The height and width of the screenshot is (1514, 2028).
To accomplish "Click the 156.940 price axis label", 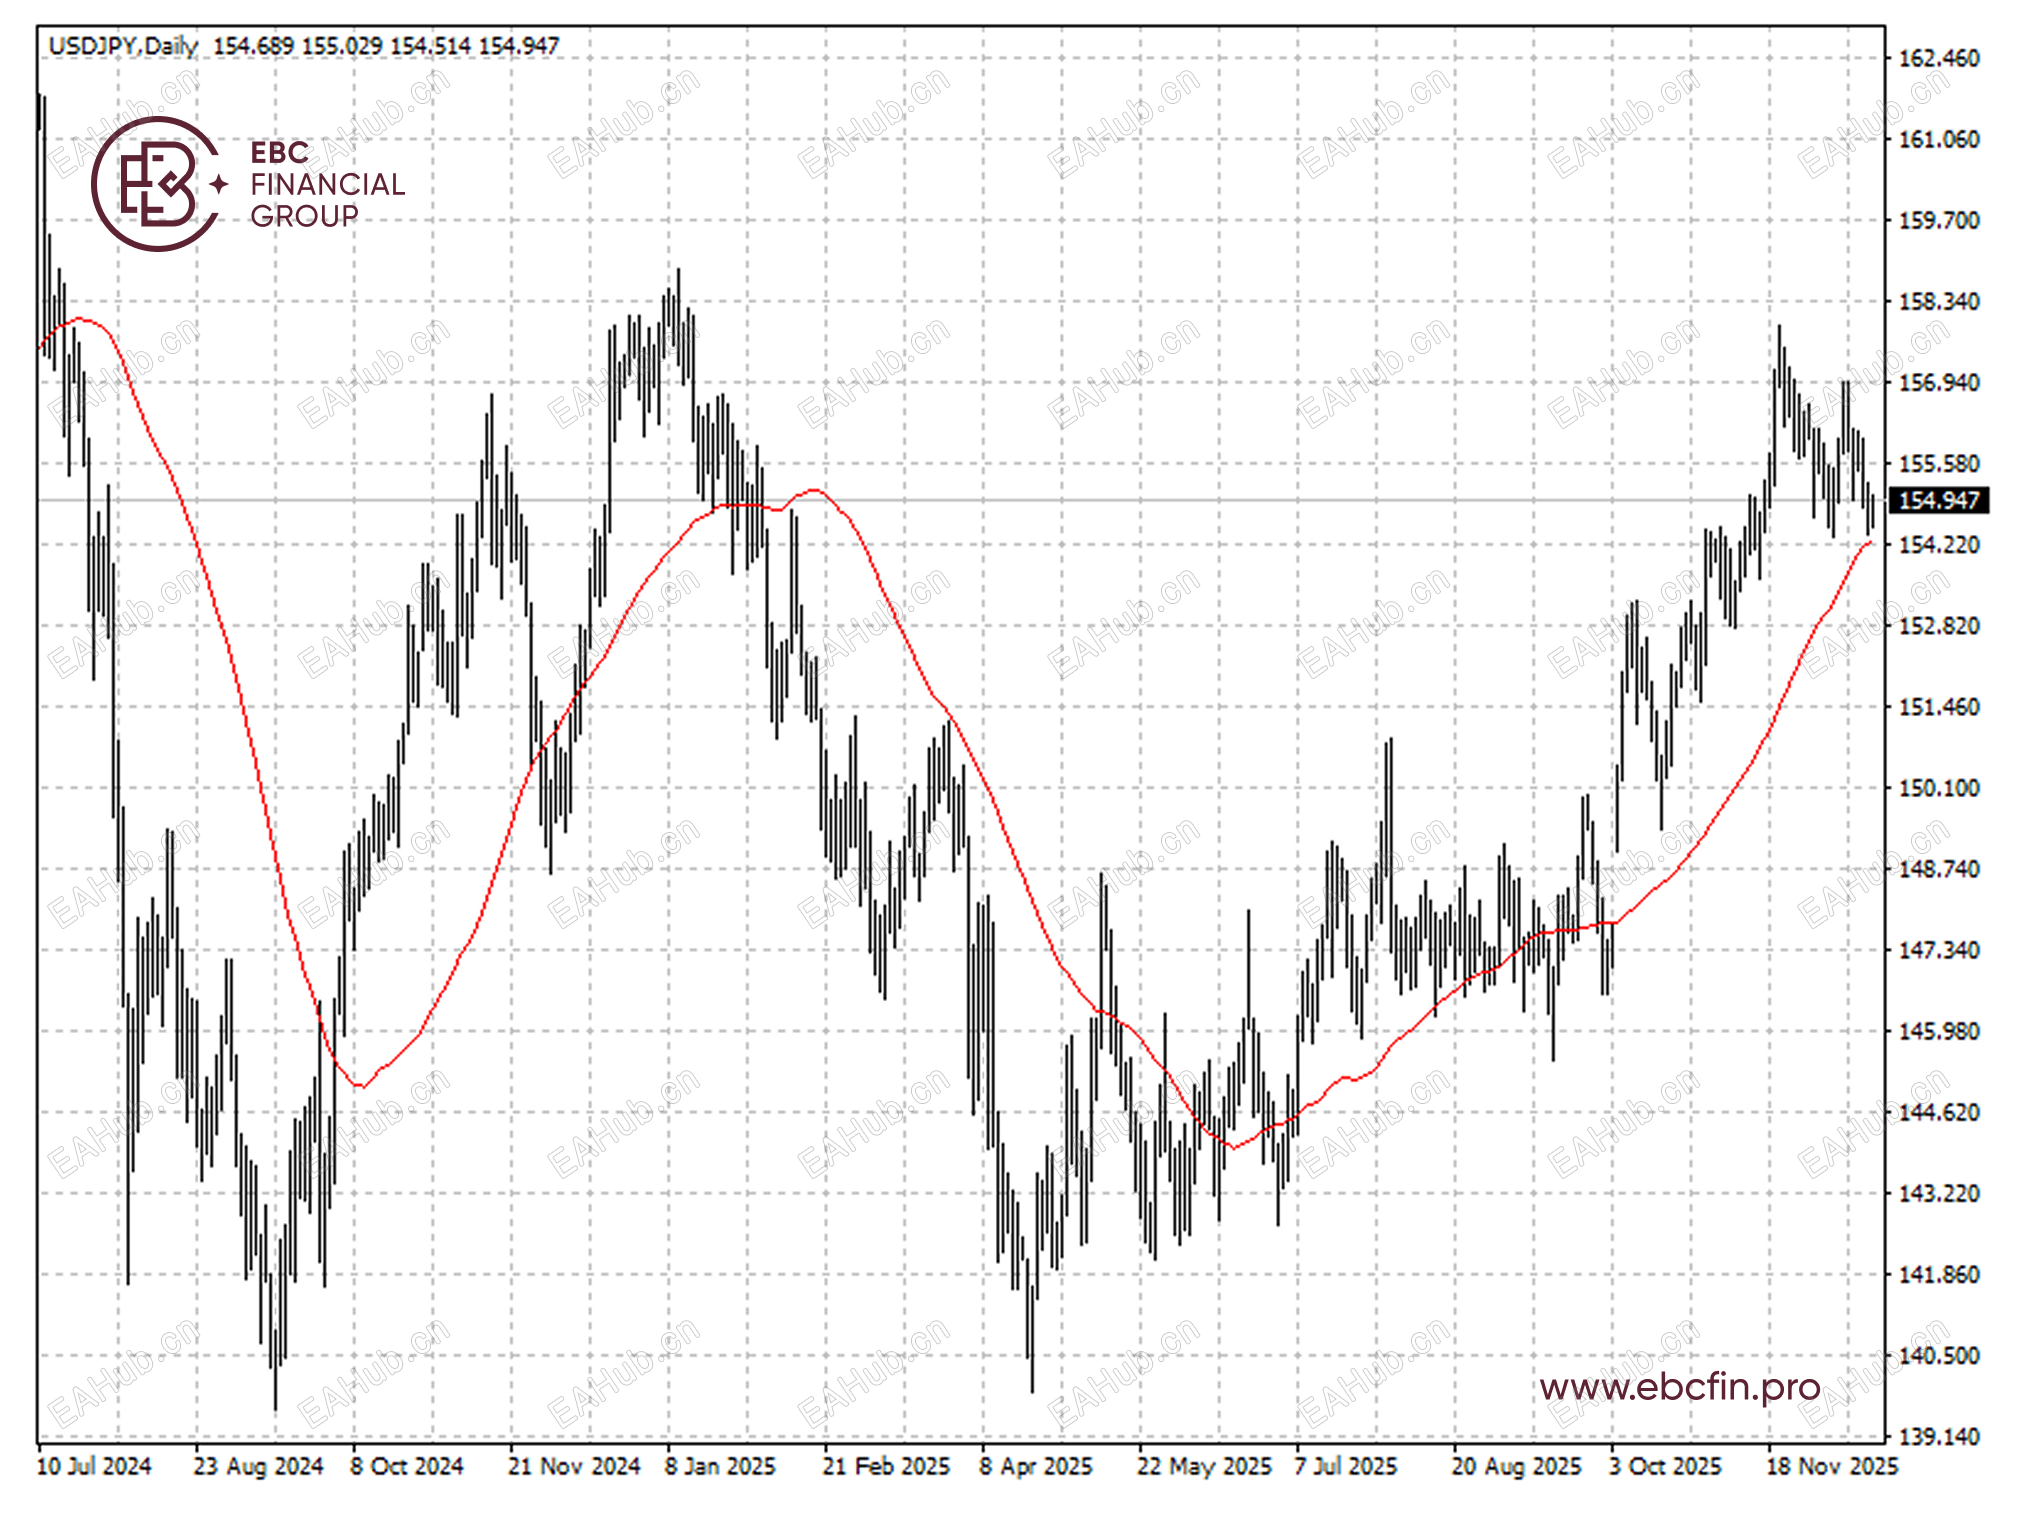I will 1938,382.
